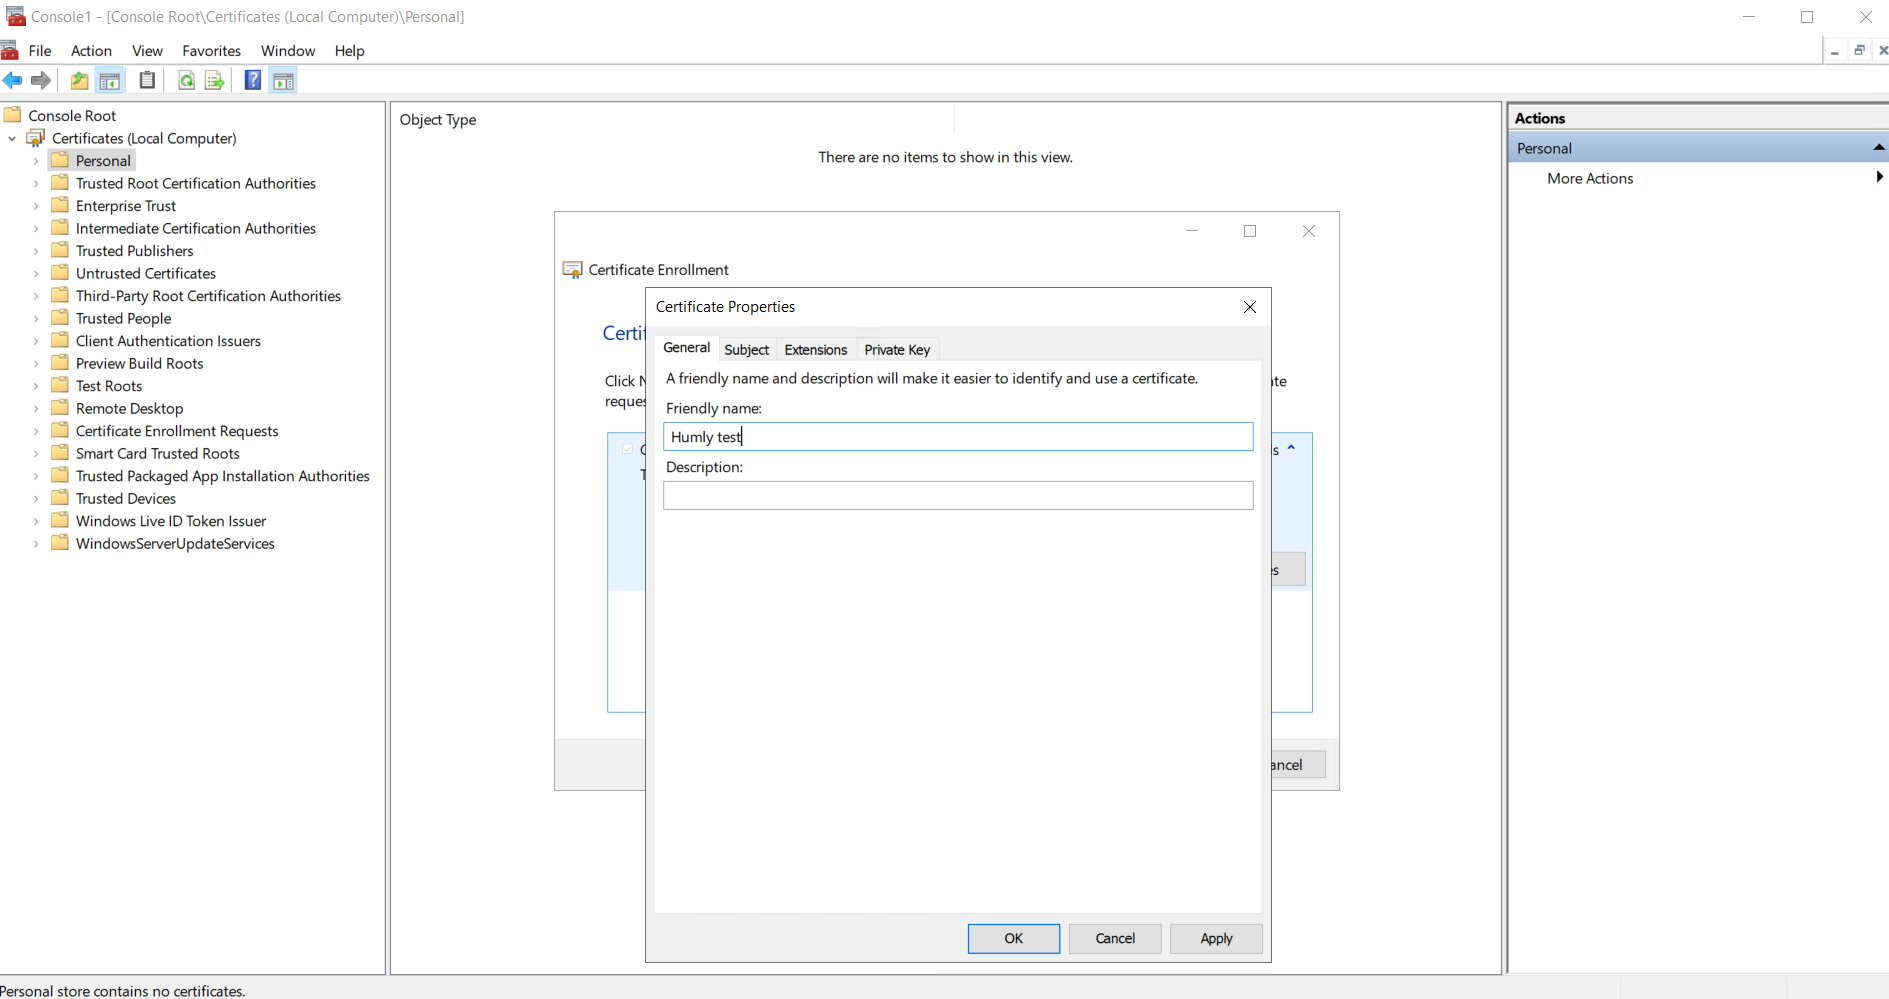Screen dimensions: 1889x999
Task: Click the Description input field
Action: click(958, 496)
